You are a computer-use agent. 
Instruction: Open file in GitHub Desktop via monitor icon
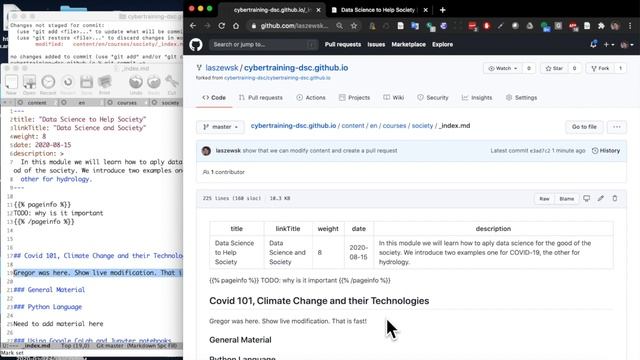(x=587, y=198)
